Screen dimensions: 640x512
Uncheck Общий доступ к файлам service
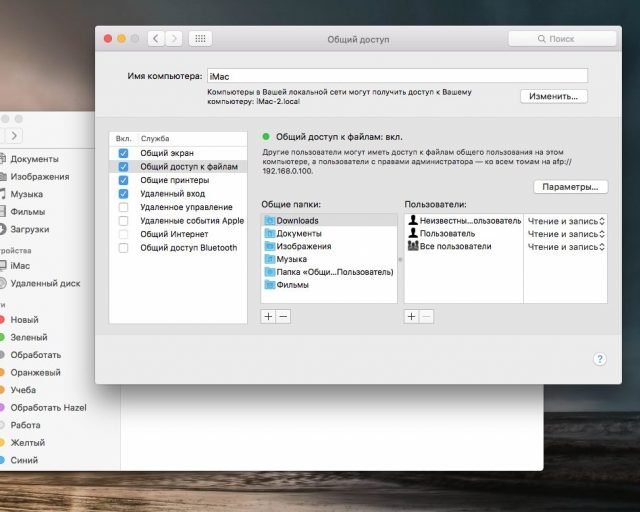click(123, 167)
